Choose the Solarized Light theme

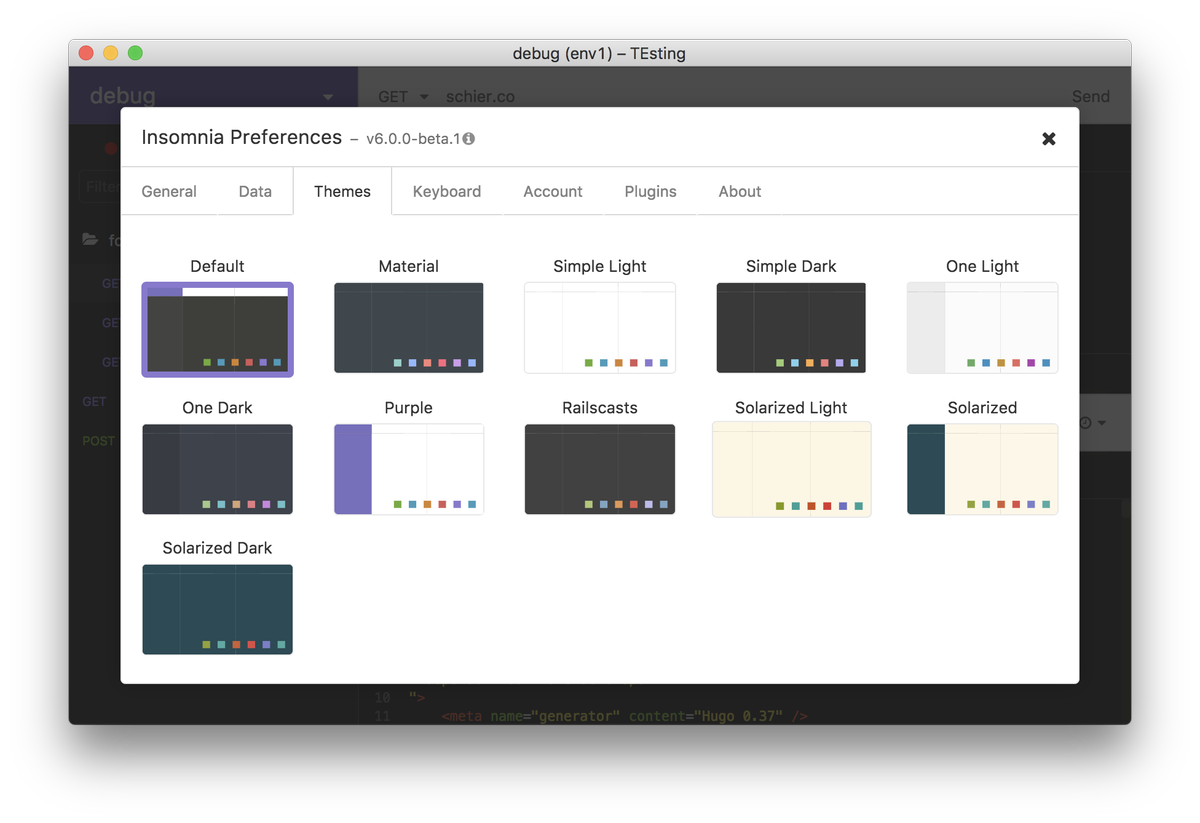point(791,469)
